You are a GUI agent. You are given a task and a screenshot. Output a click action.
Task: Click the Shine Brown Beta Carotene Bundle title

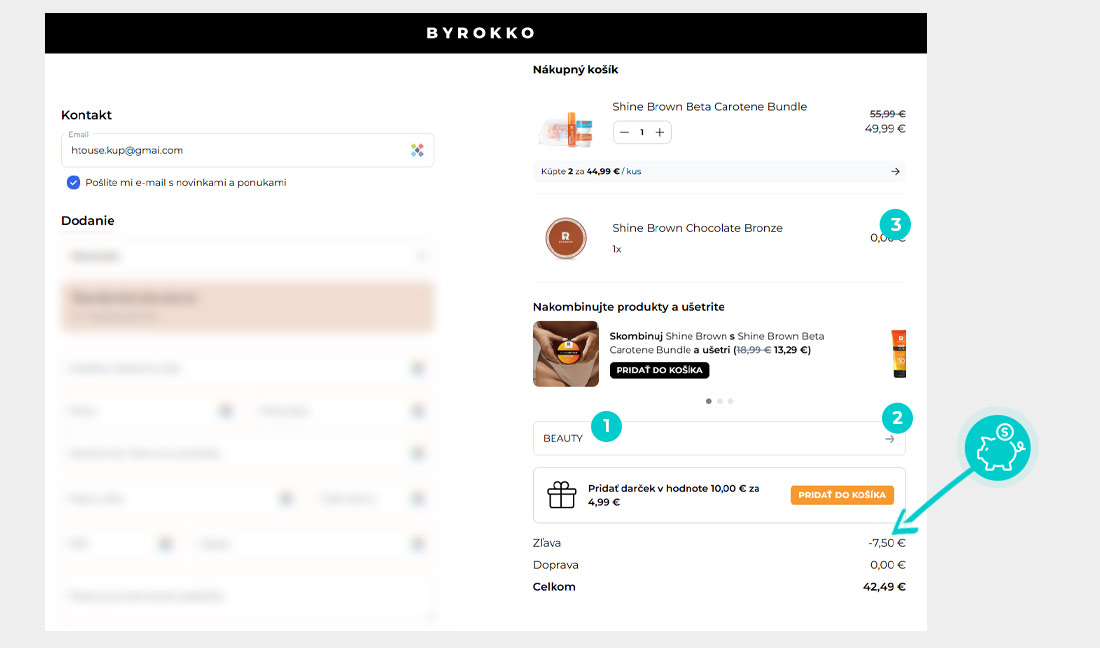(709, 107)
